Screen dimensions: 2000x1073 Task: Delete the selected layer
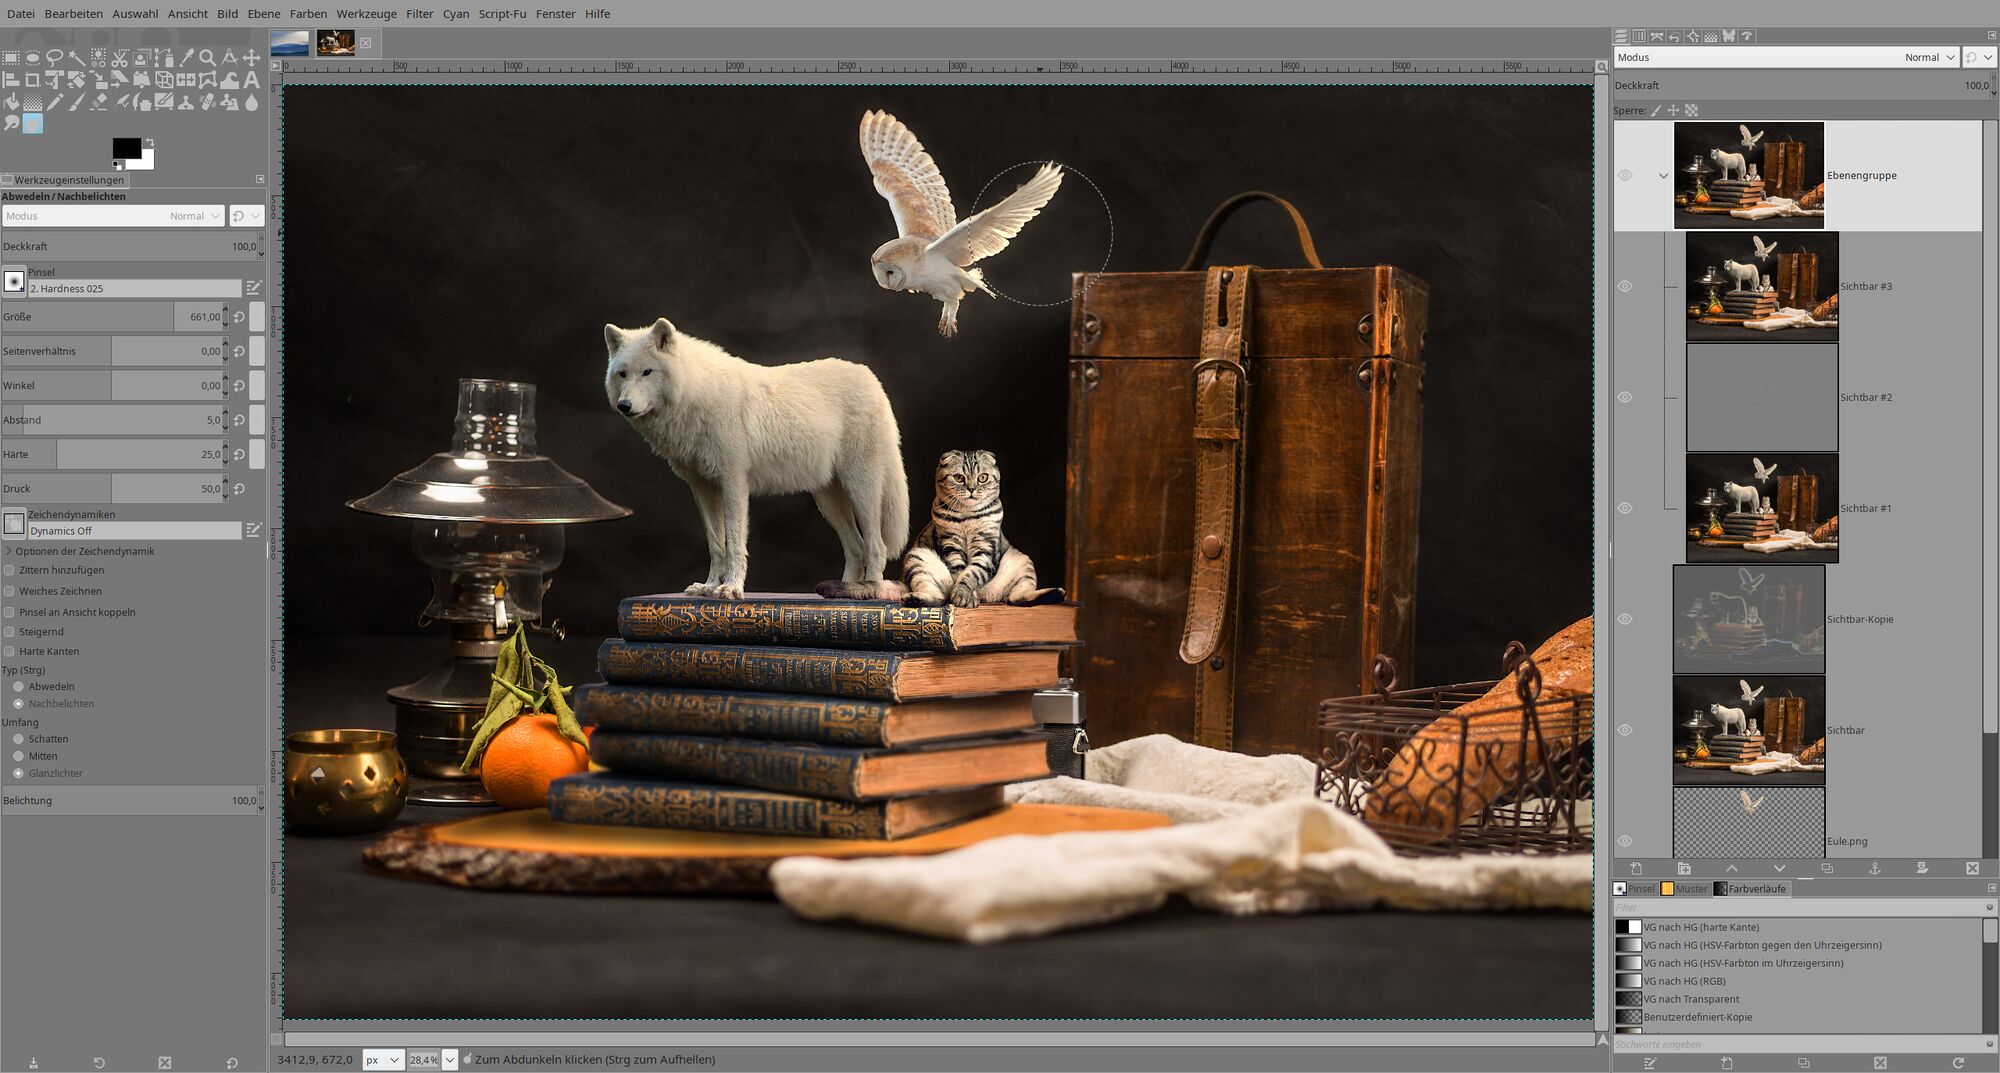tap(1972, 868)
